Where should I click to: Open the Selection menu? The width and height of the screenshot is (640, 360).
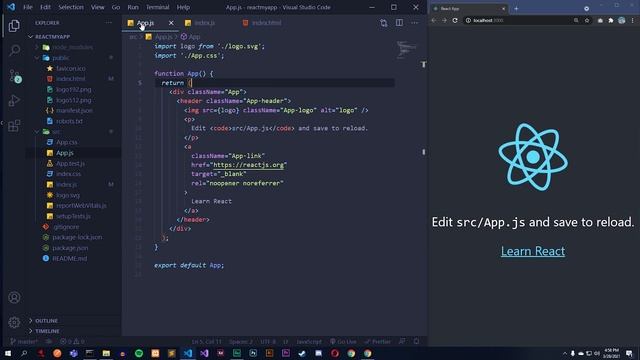point(71,7)
